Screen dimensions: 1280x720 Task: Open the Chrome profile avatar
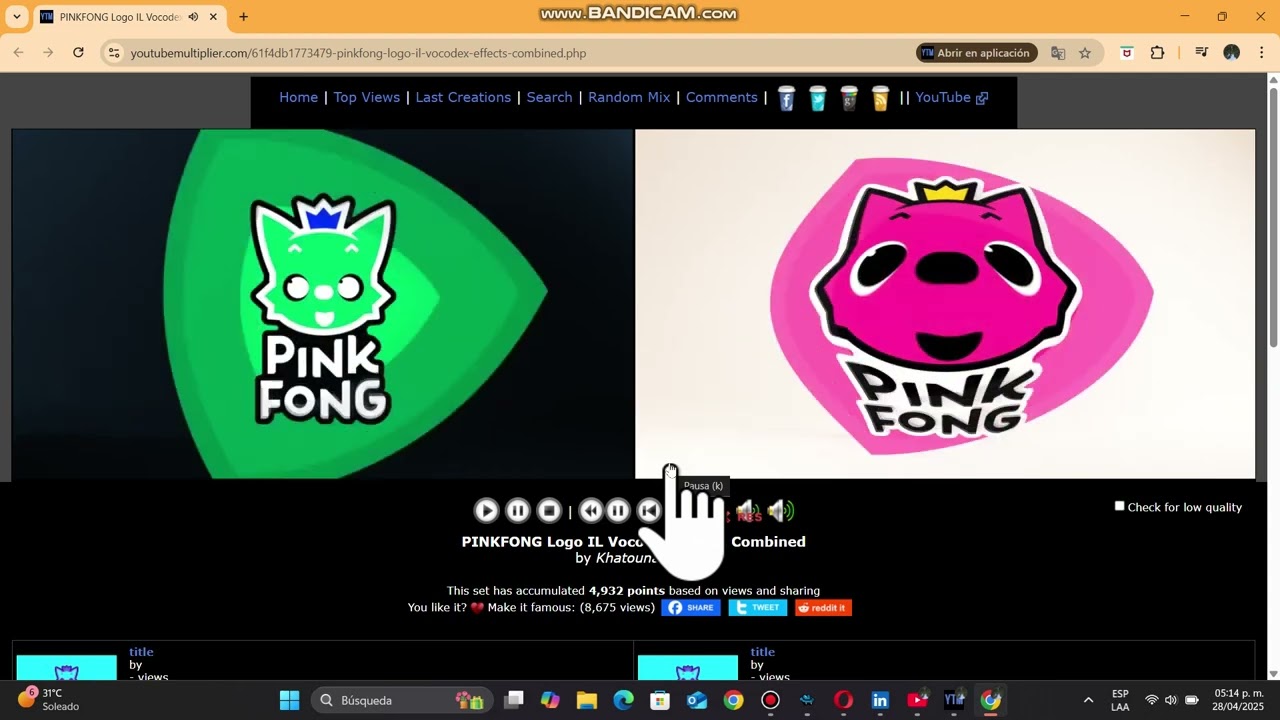click(x=1232, y=53)
